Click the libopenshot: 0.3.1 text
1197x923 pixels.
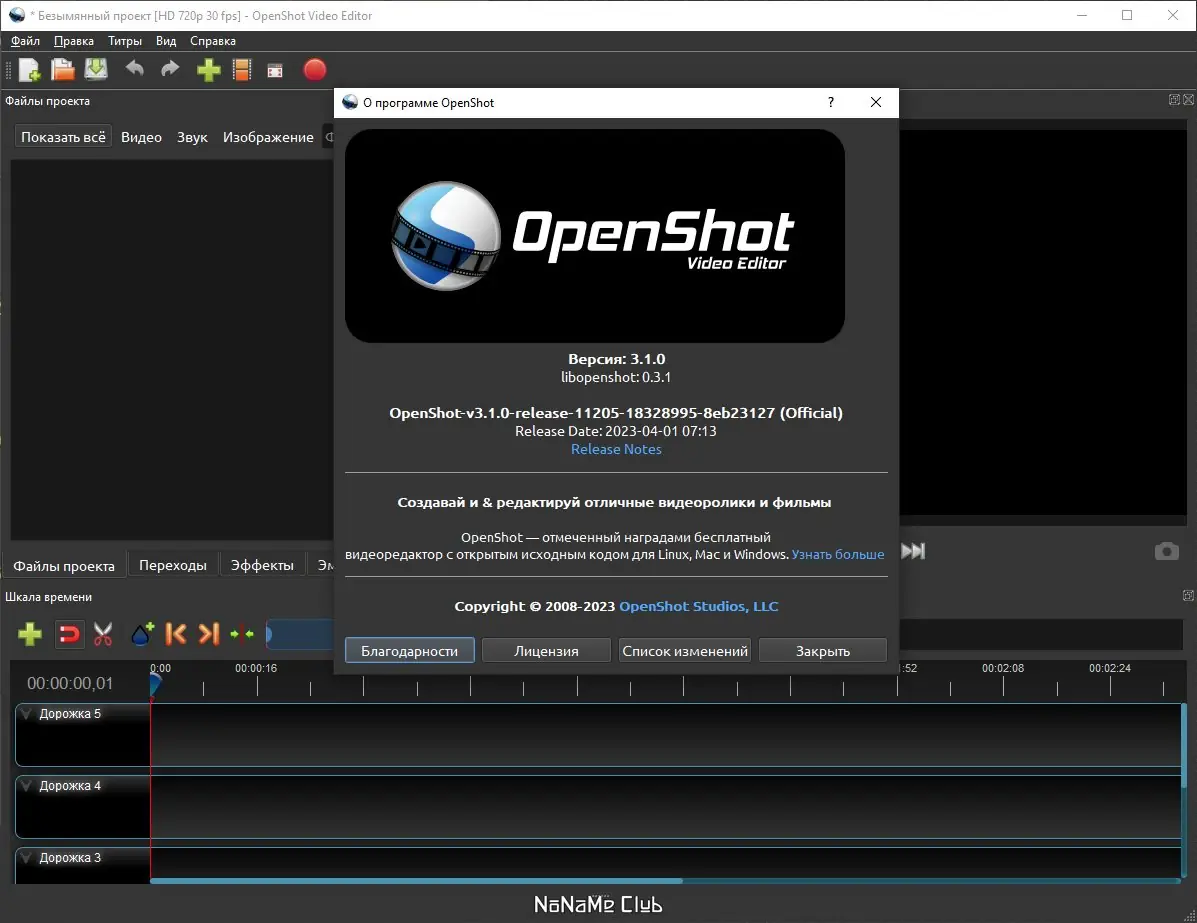point(616,377)
